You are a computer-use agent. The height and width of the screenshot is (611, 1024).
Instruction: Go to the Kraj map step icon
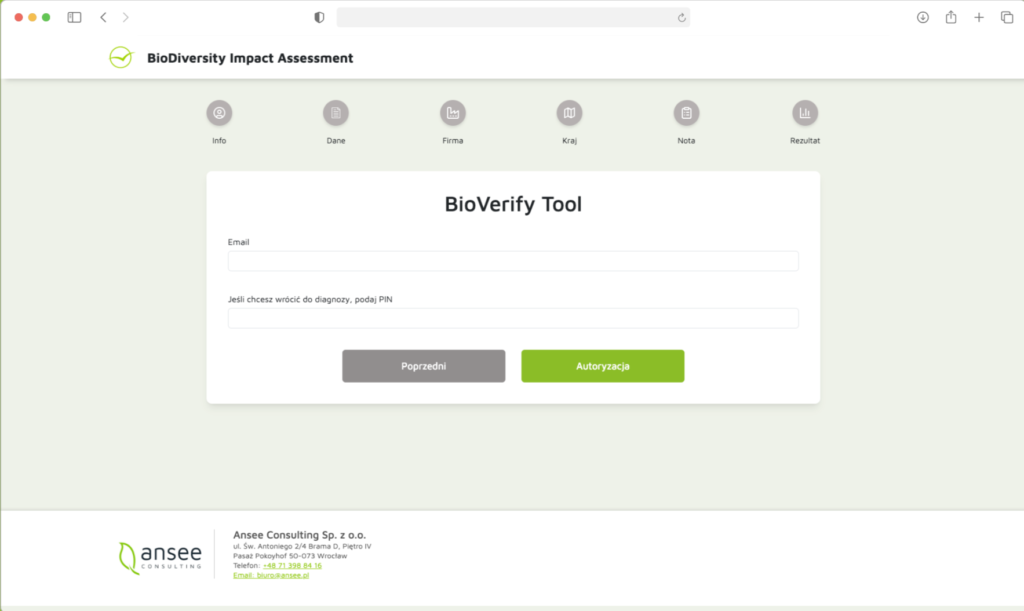pyautogui.click(x=569, y=113)
